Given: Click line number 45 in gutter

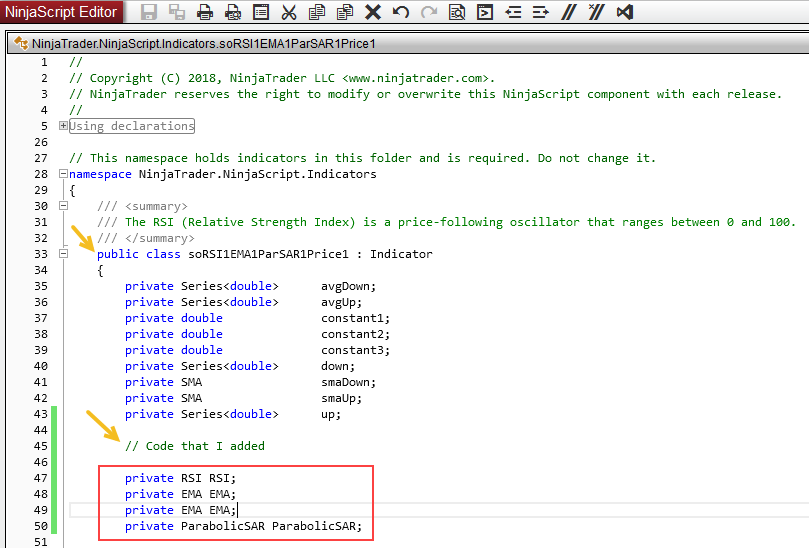Looking at the screenshot, I should coord(41,446).
